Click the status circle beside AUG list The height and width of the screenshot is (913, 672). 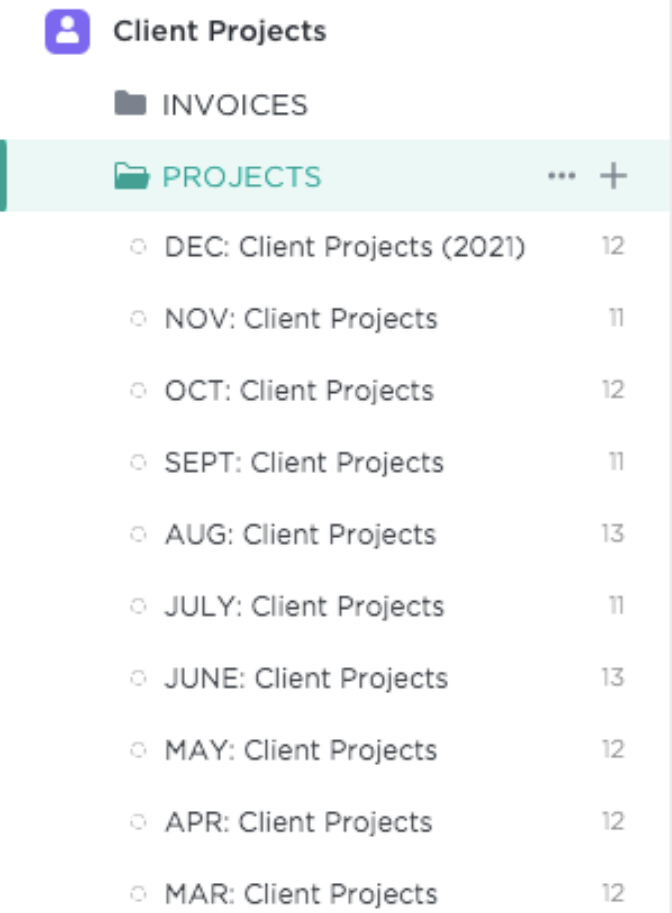pos(139,535)
